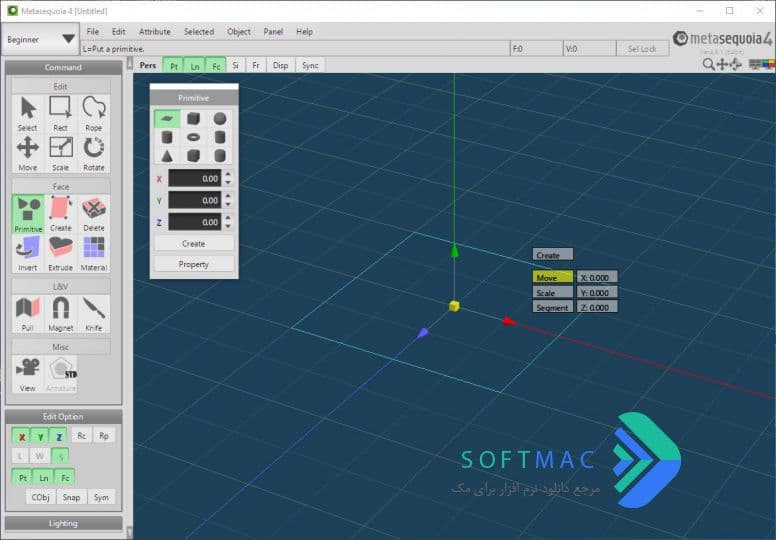776x540 pixels.
Task: Toggle Pt display in viewport toolbar
Action: pos(174,66)
